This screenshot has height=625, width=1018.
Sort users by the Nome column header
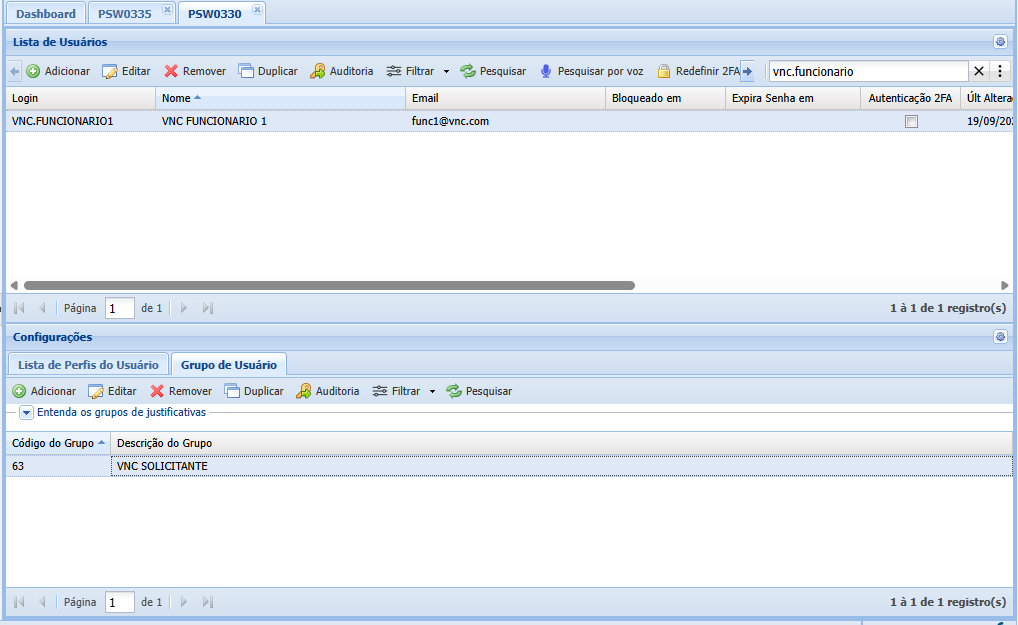[280, 98]
